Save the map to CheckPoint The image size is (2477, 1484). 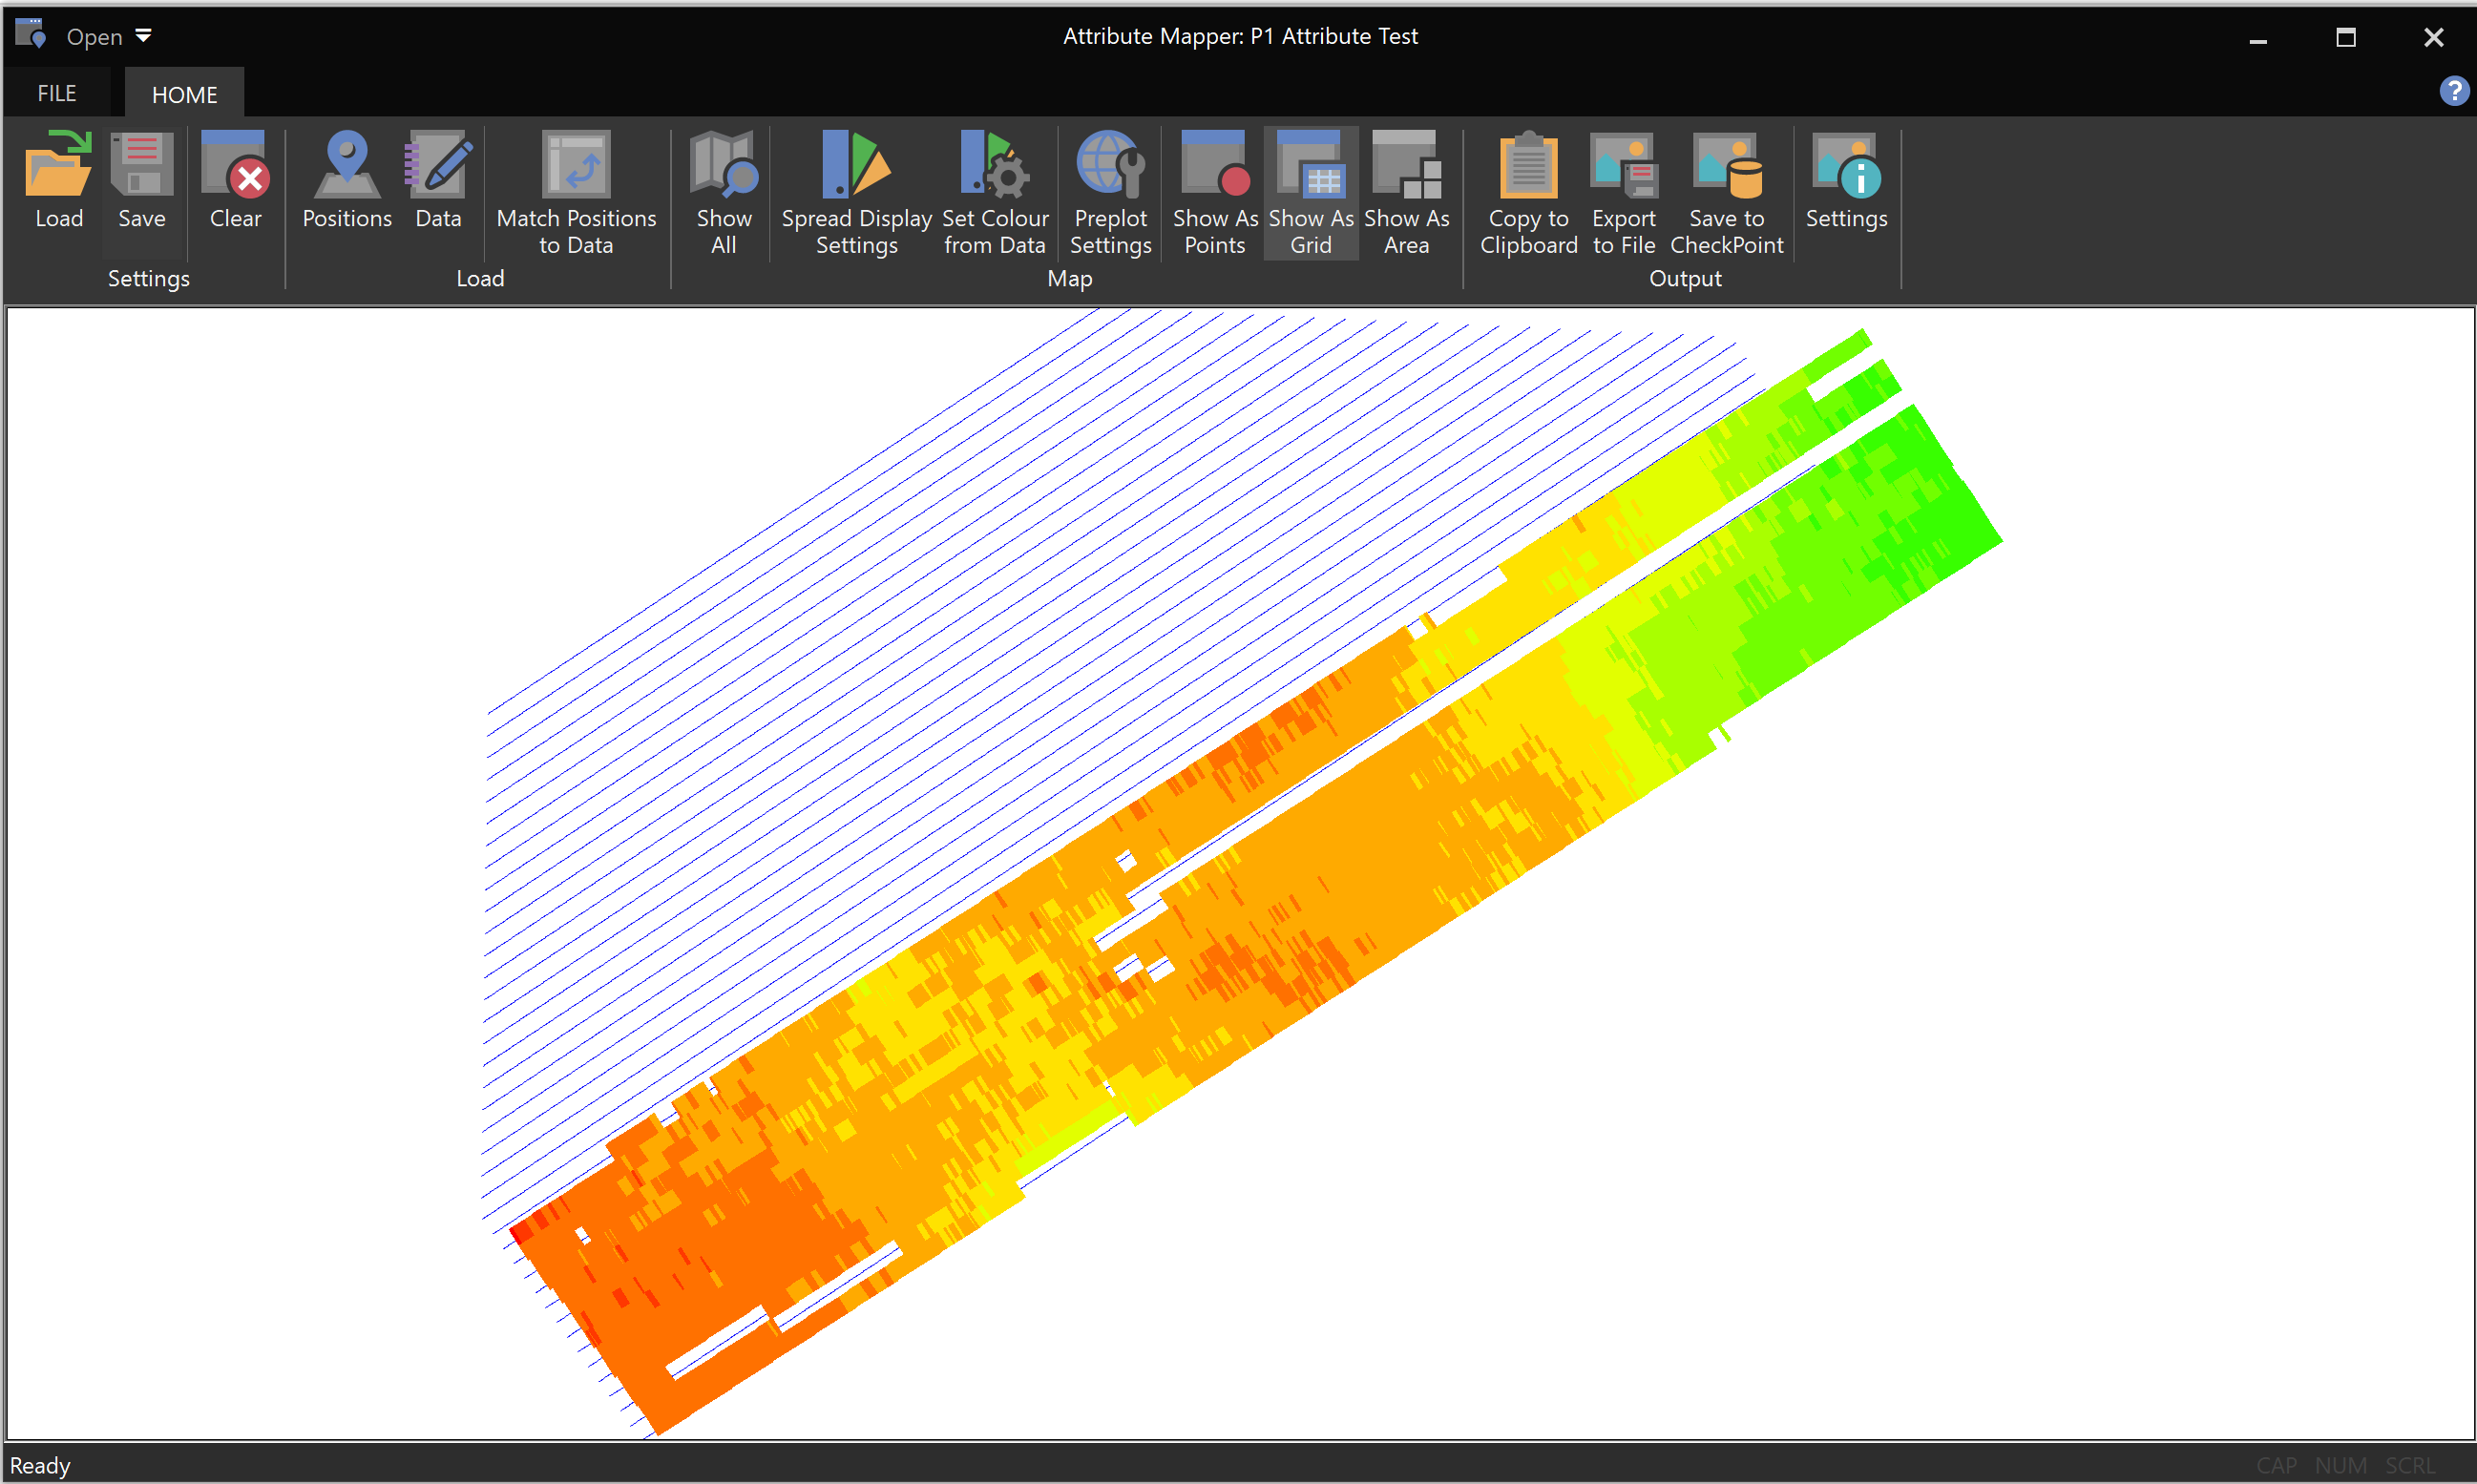(x=1726, y=193)
